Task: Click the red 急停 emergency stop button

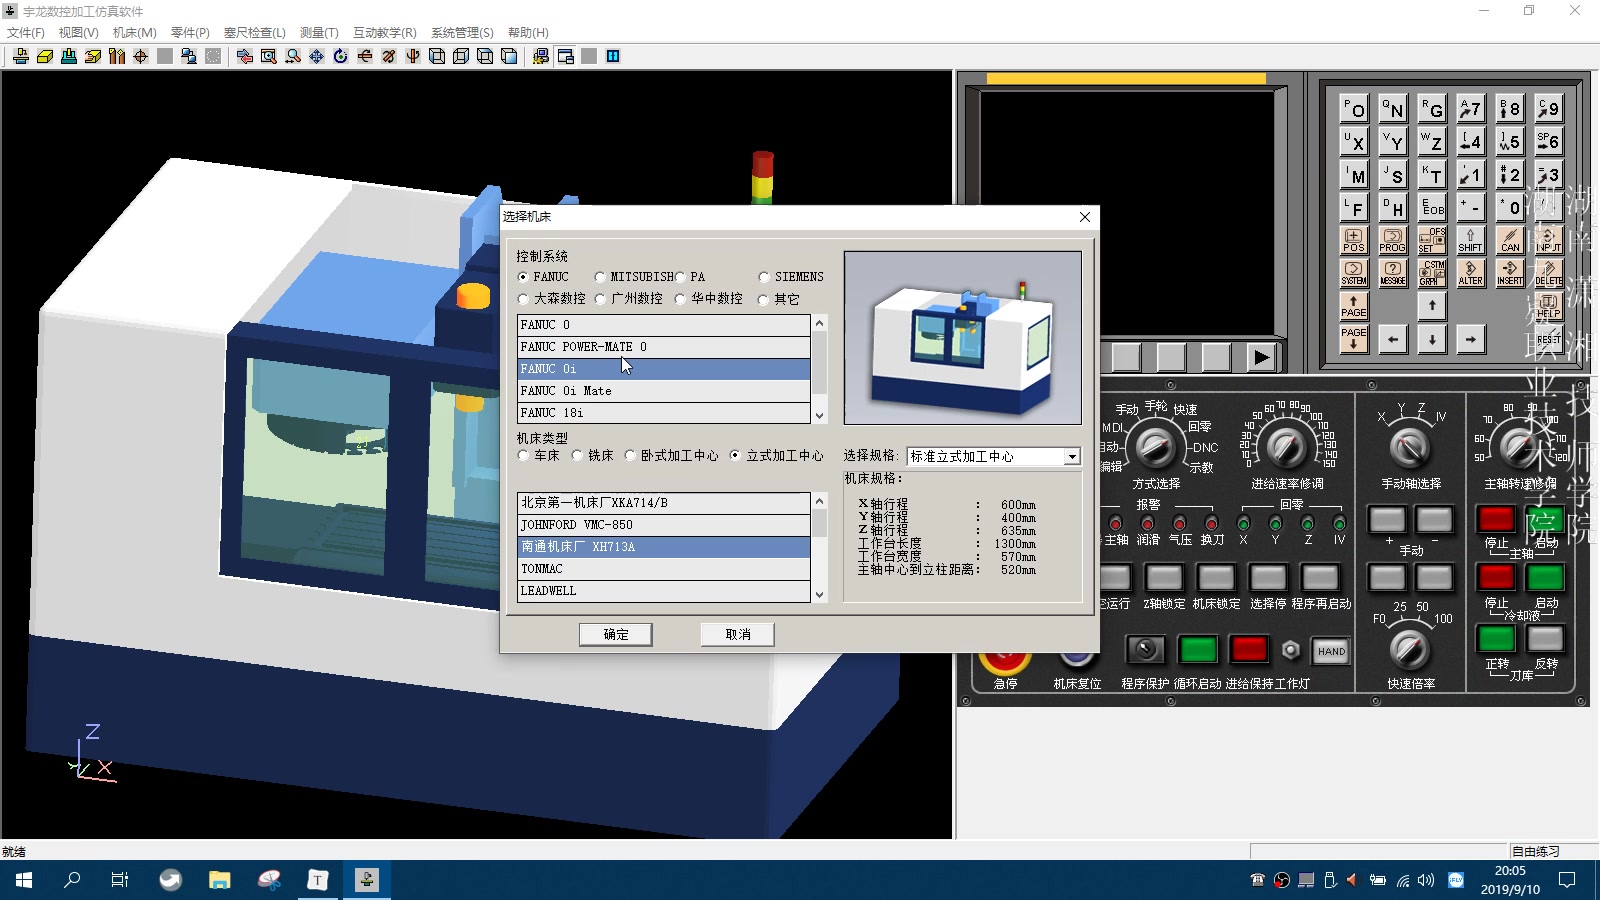Action: (x=1004, y=660)
